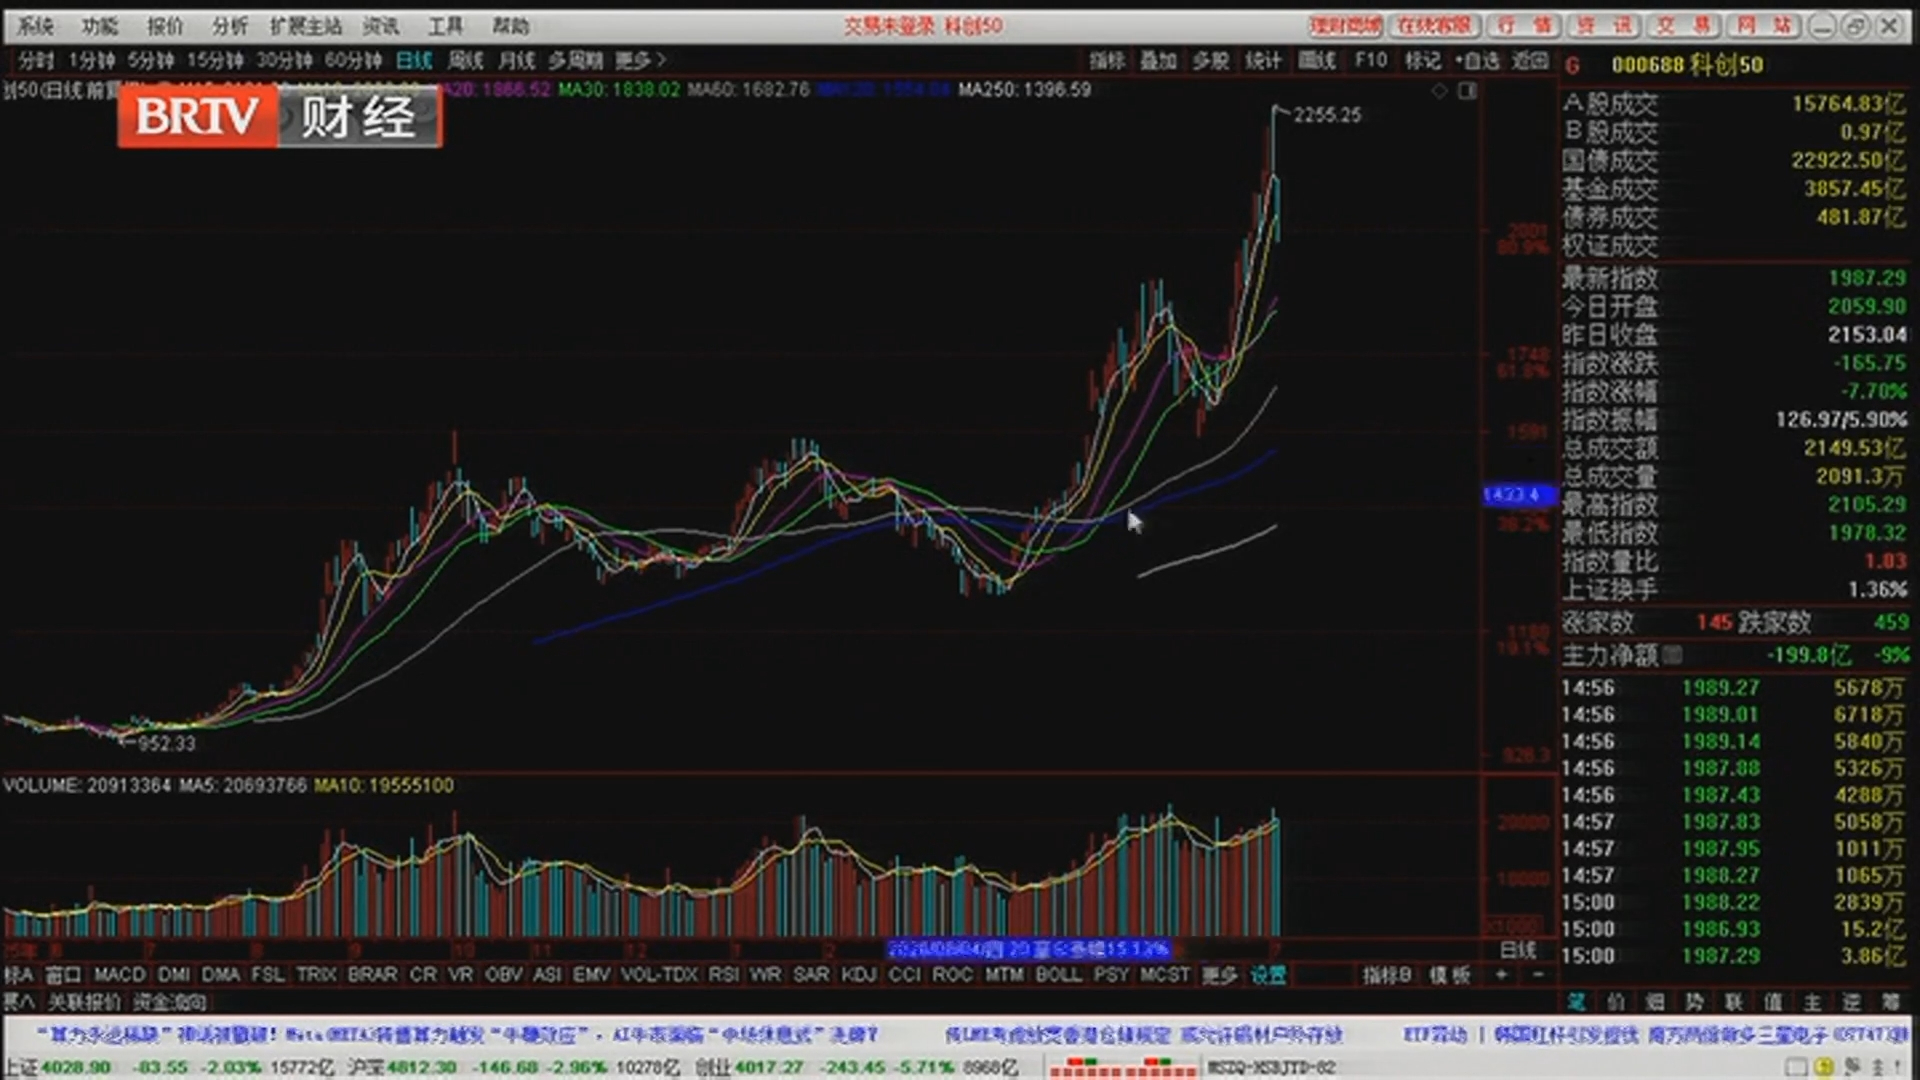Open the 分析 menu
The width and height of the screenshot is (1920, 1080).
point(230,26)
